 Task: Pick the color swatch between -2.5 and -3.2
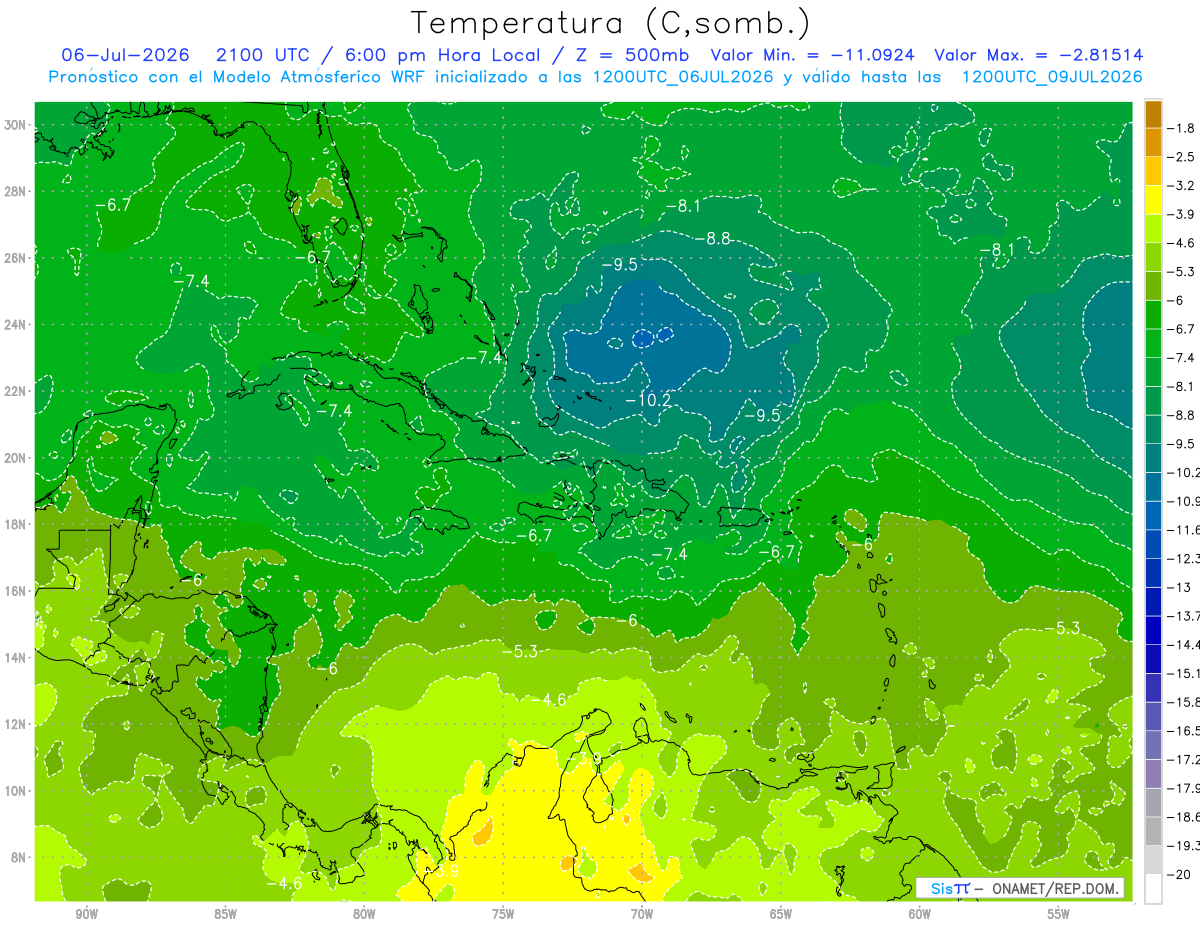point(1153,171)
